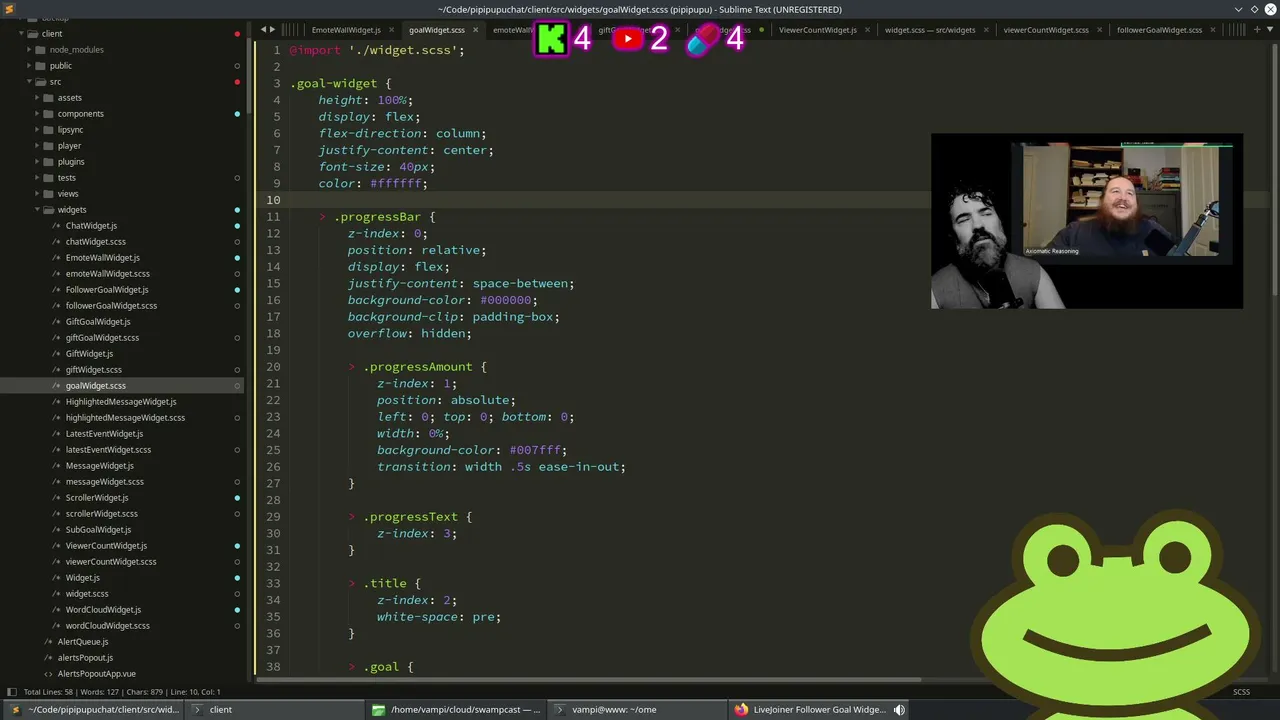
Task: Expand the assets folder
Action: 37,98
